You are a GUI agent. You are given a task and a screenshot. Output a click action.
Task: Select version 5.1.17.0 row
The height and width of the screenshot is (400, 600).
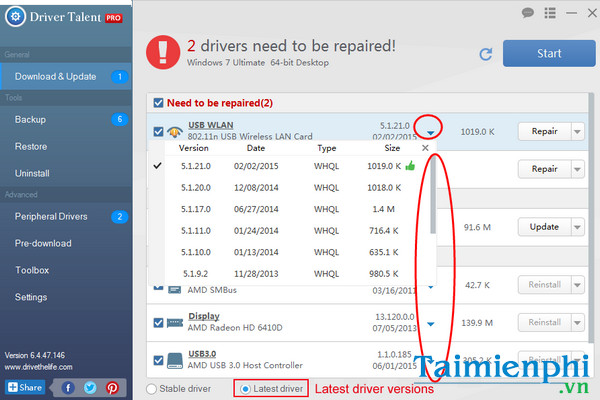pyautogui.click(x=293, y=209)
